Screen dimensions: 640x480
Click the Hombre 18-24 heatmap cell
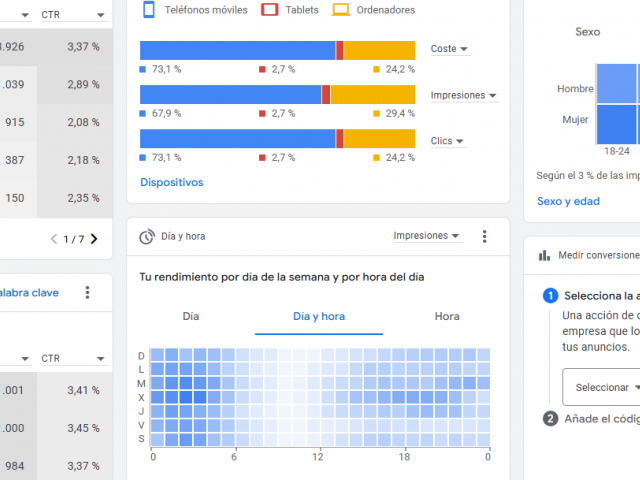click(617, 83)
